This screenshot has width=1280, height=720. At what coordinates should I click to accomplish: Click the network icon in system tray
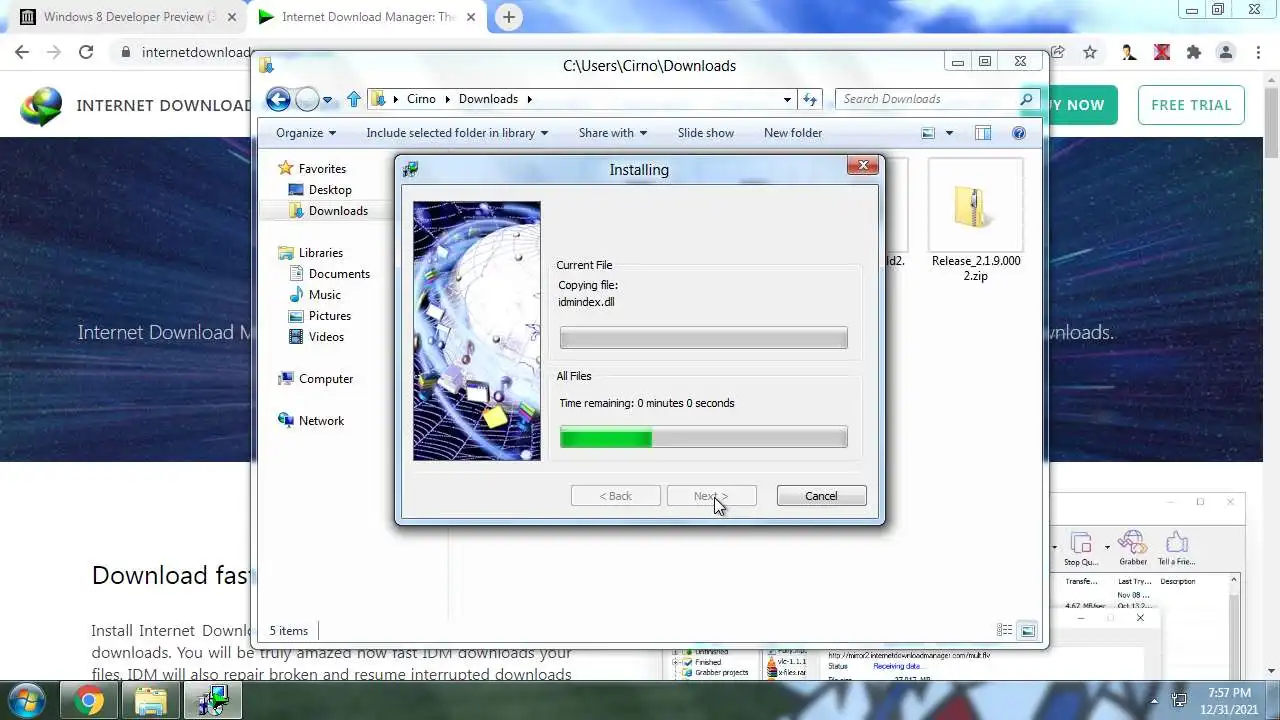[x=1179, y=701]
